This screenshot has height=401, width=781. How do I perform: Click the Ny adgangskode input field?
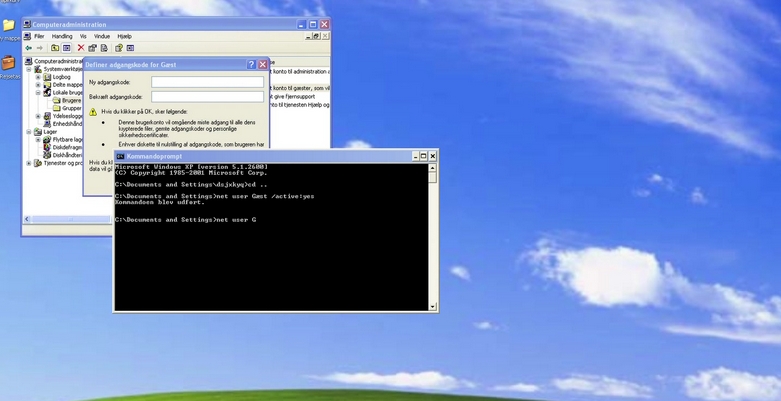[x=207, y=82]
